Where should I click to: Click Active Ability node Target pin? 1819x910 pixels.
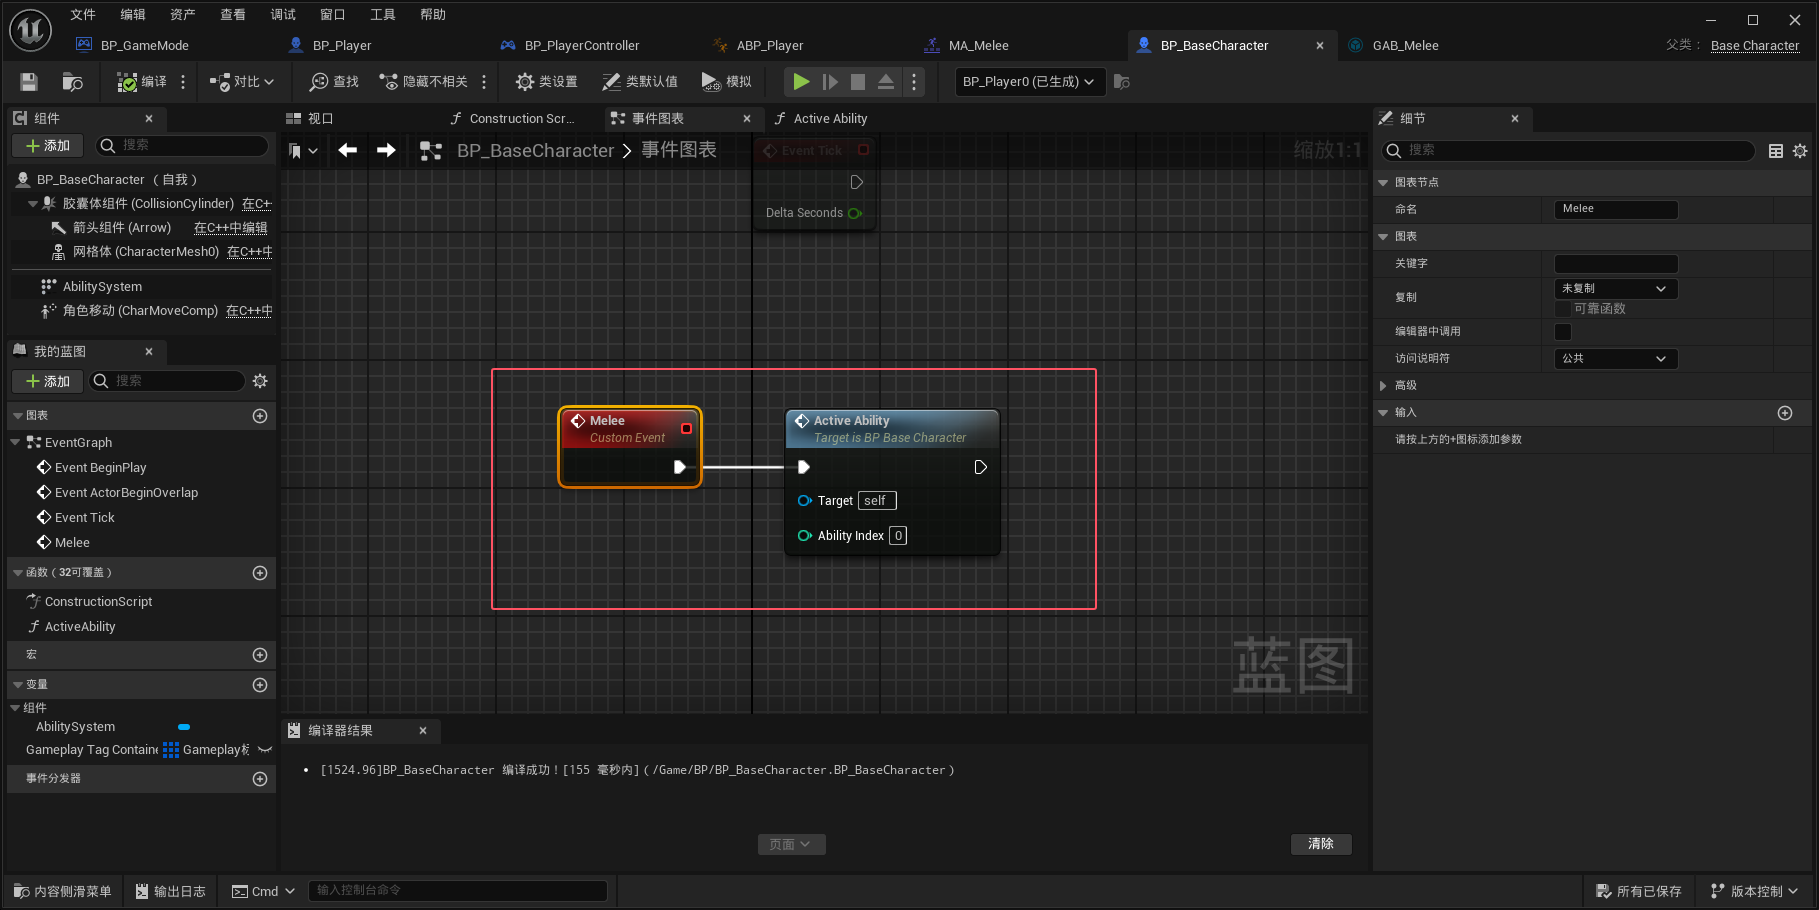[804, 501]
